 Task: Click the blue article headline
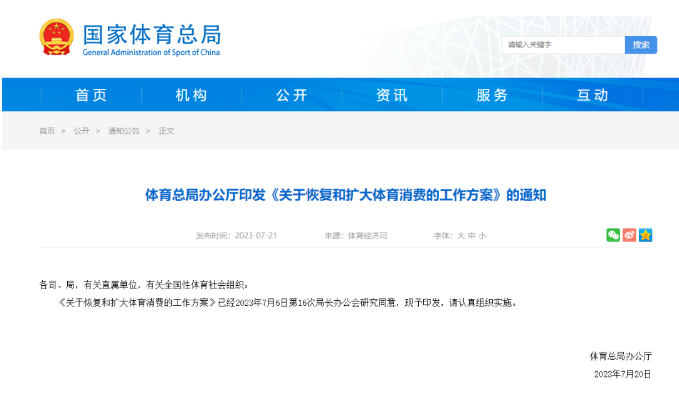(x=346, y=195)
